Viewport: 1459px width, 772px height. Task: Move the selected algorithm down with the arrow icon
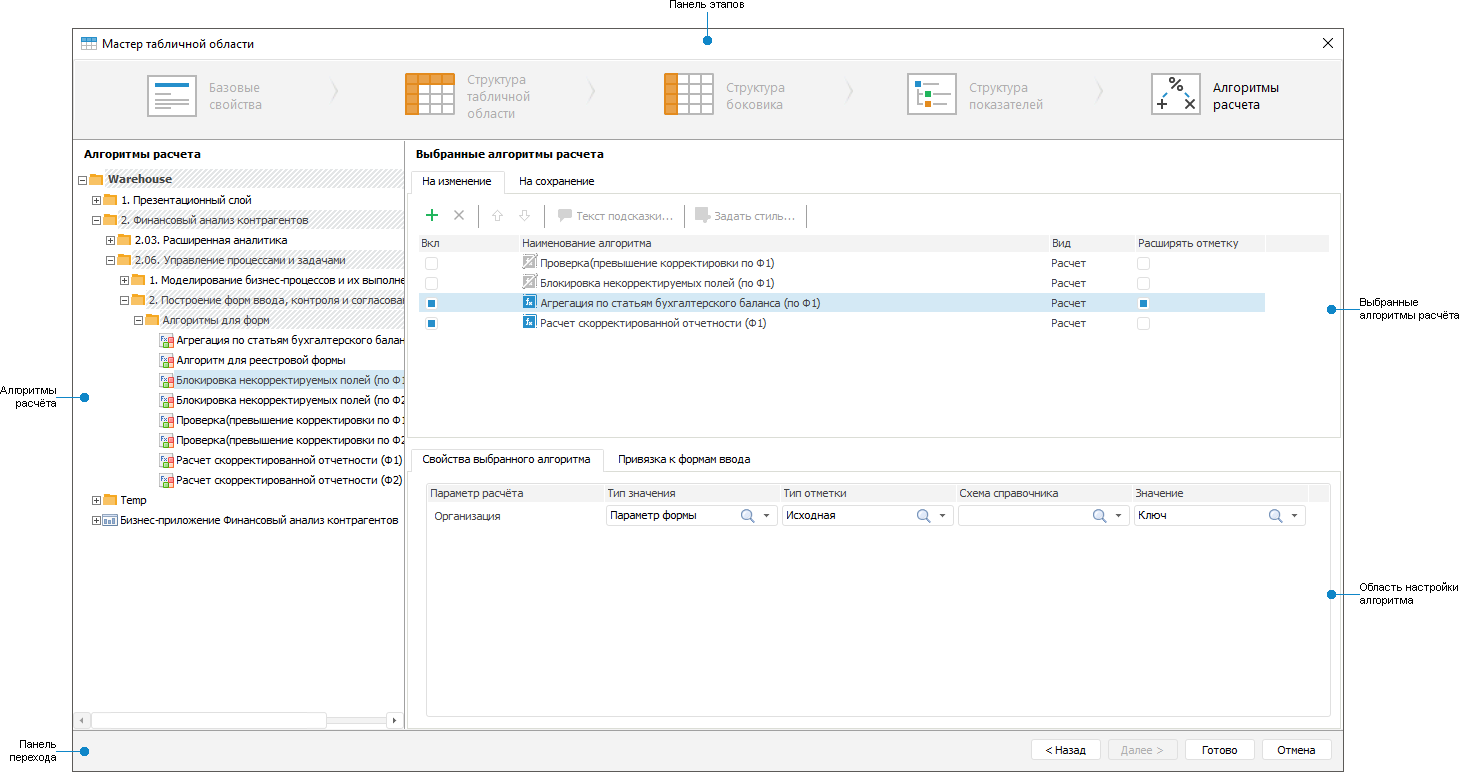click(x=524, y=215)
